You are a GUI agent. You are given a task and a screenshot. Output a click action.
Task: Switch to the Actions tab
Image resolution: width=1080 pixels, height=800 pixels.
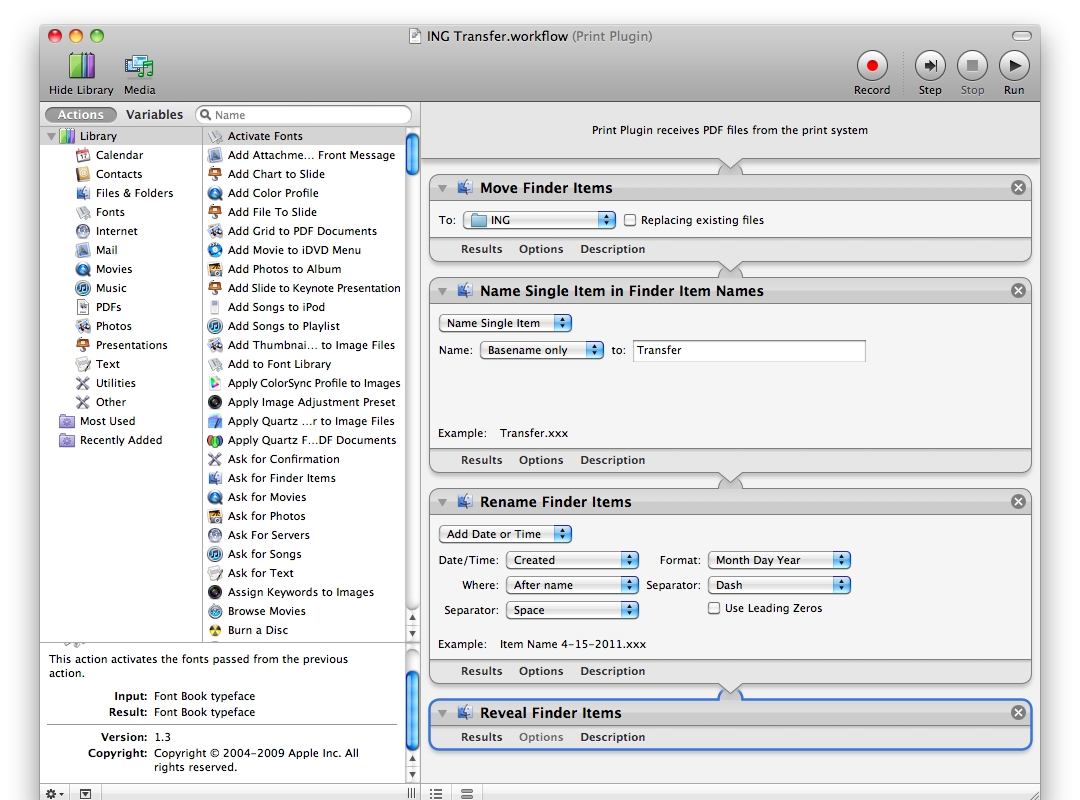pyautogui.click(x=80, y=115)
